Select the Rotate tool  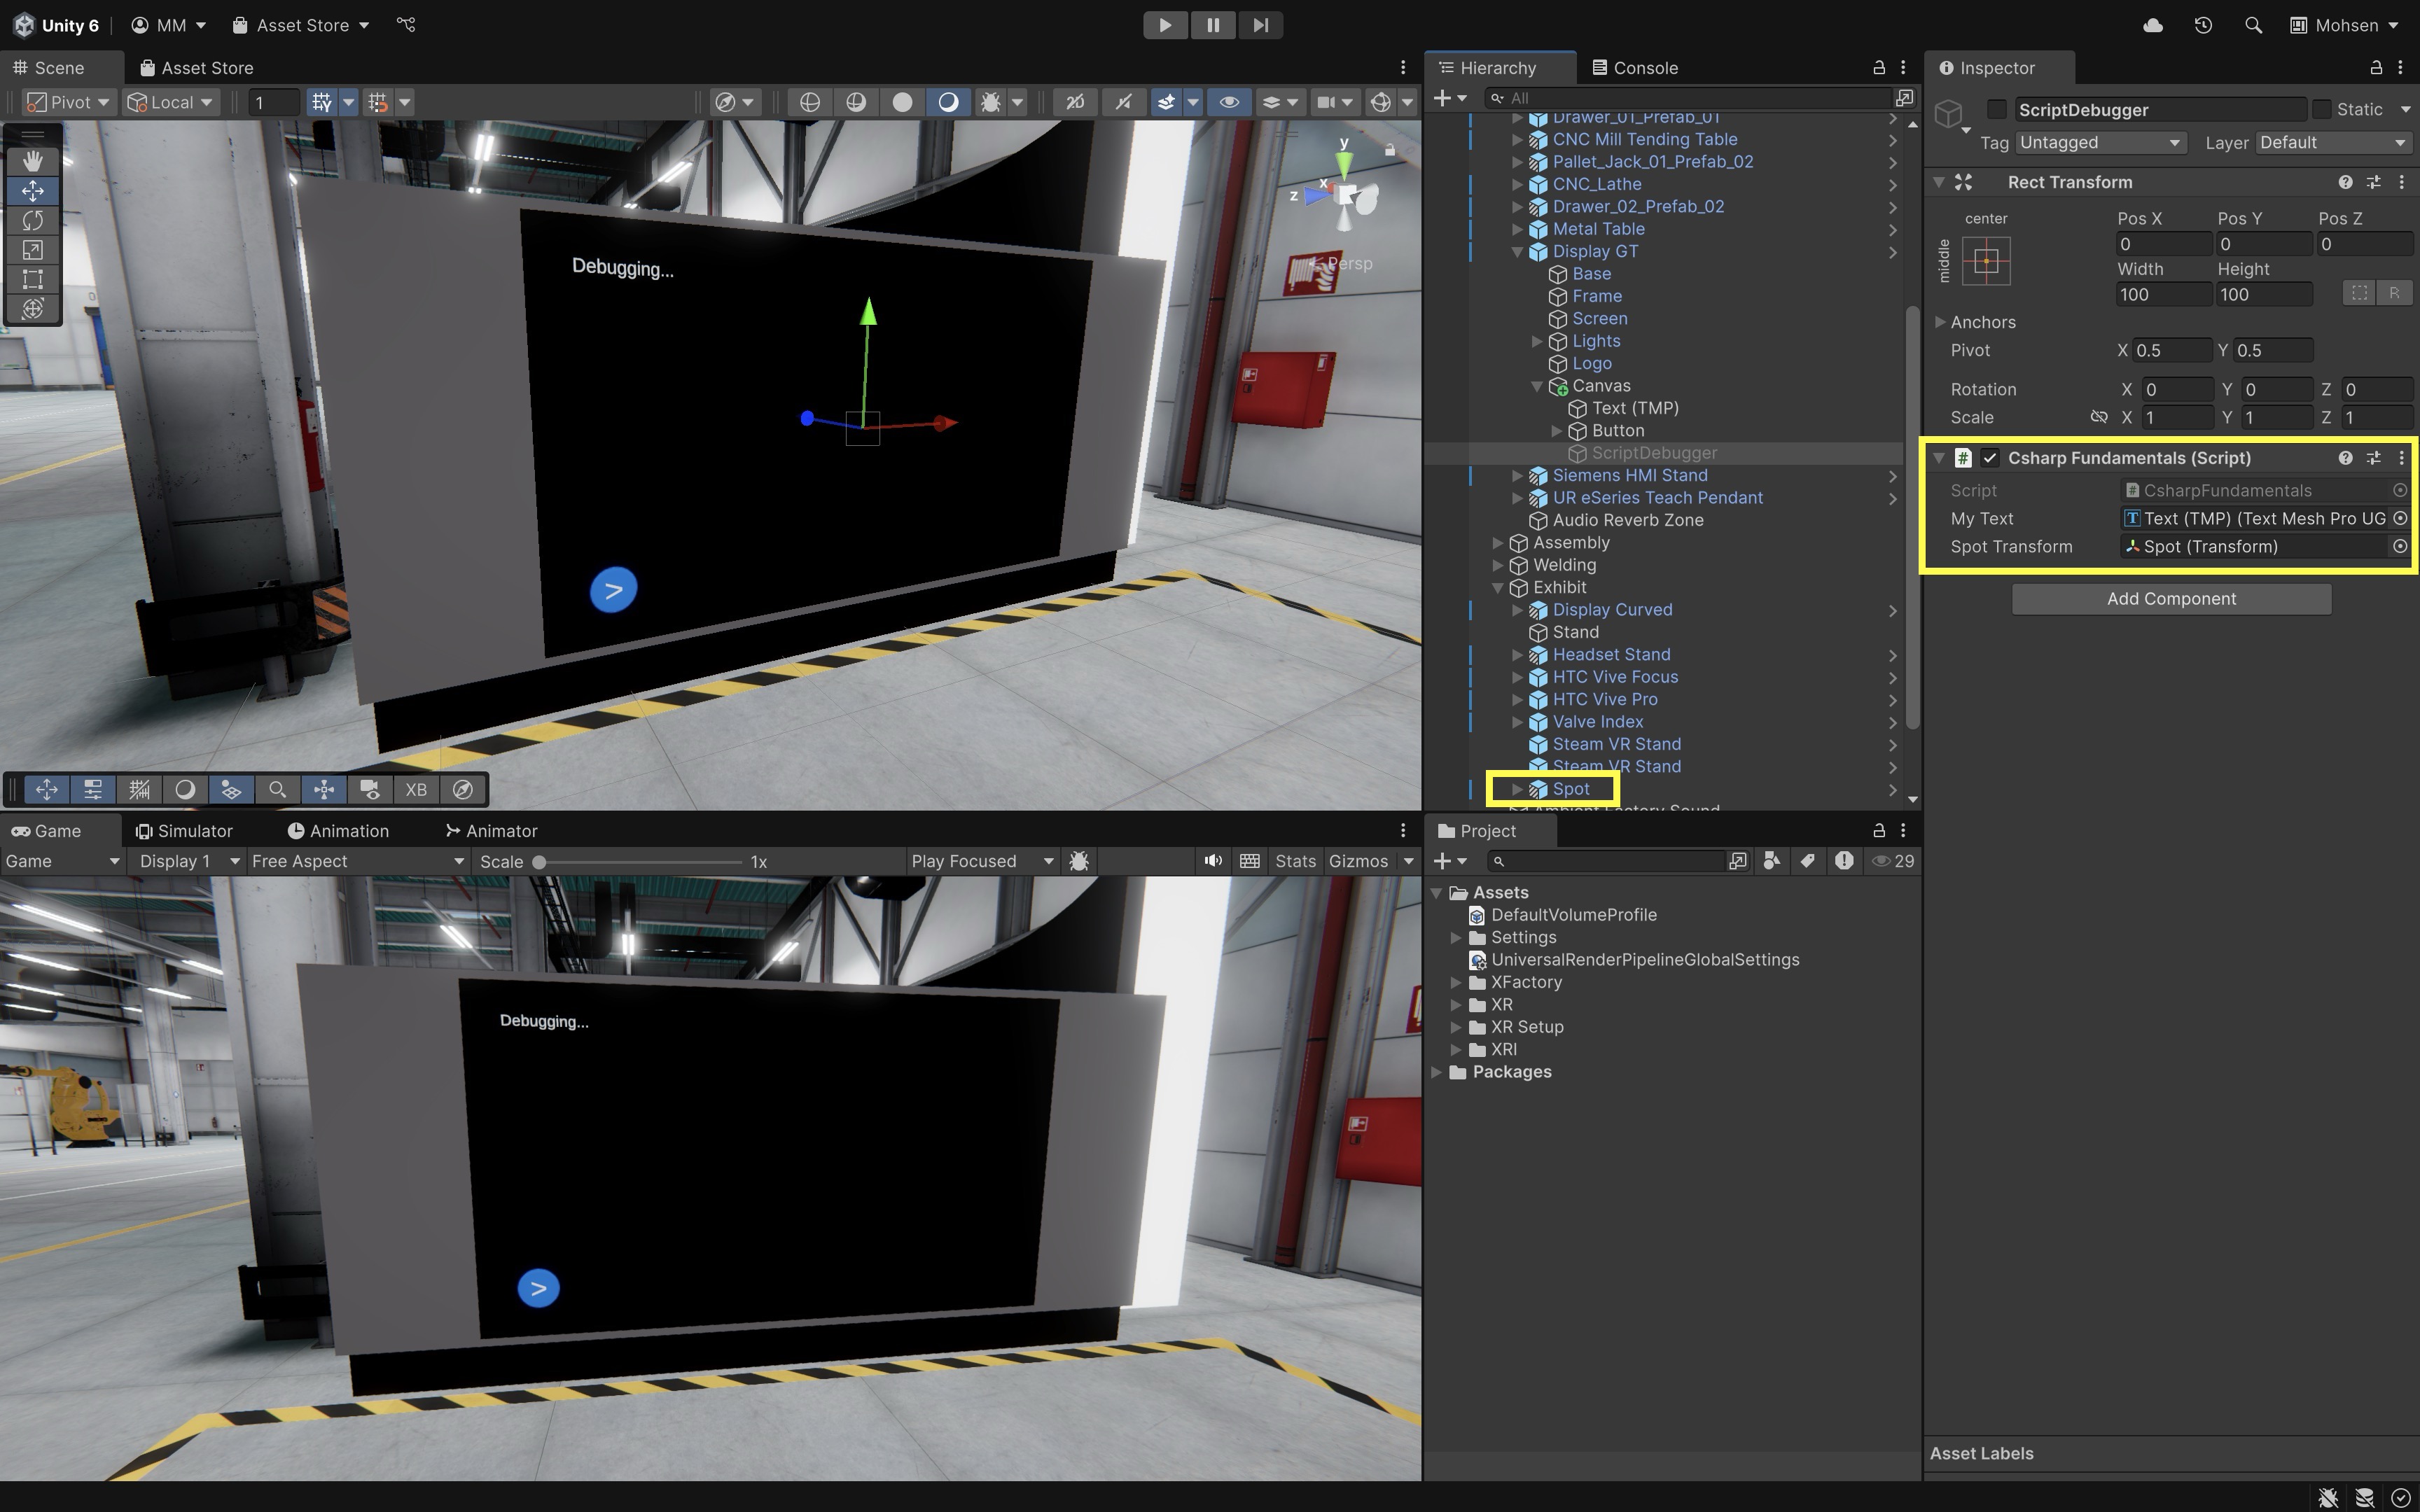point(32,220)
